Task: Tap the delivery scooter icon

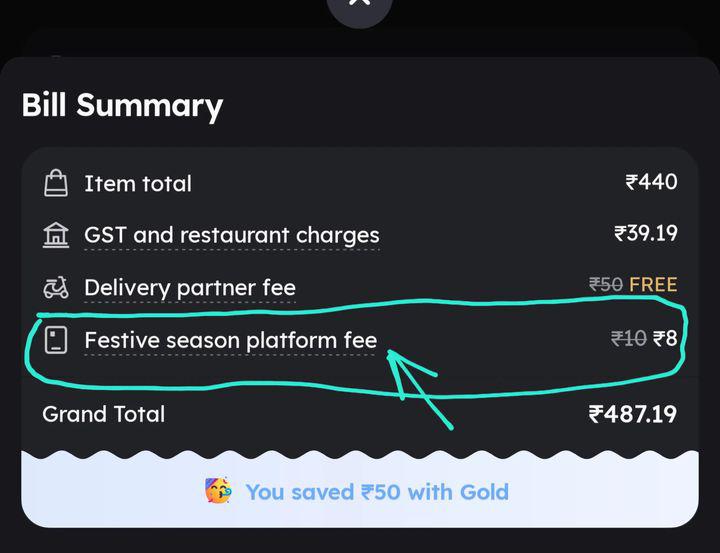Action: (x=56, y=288)
